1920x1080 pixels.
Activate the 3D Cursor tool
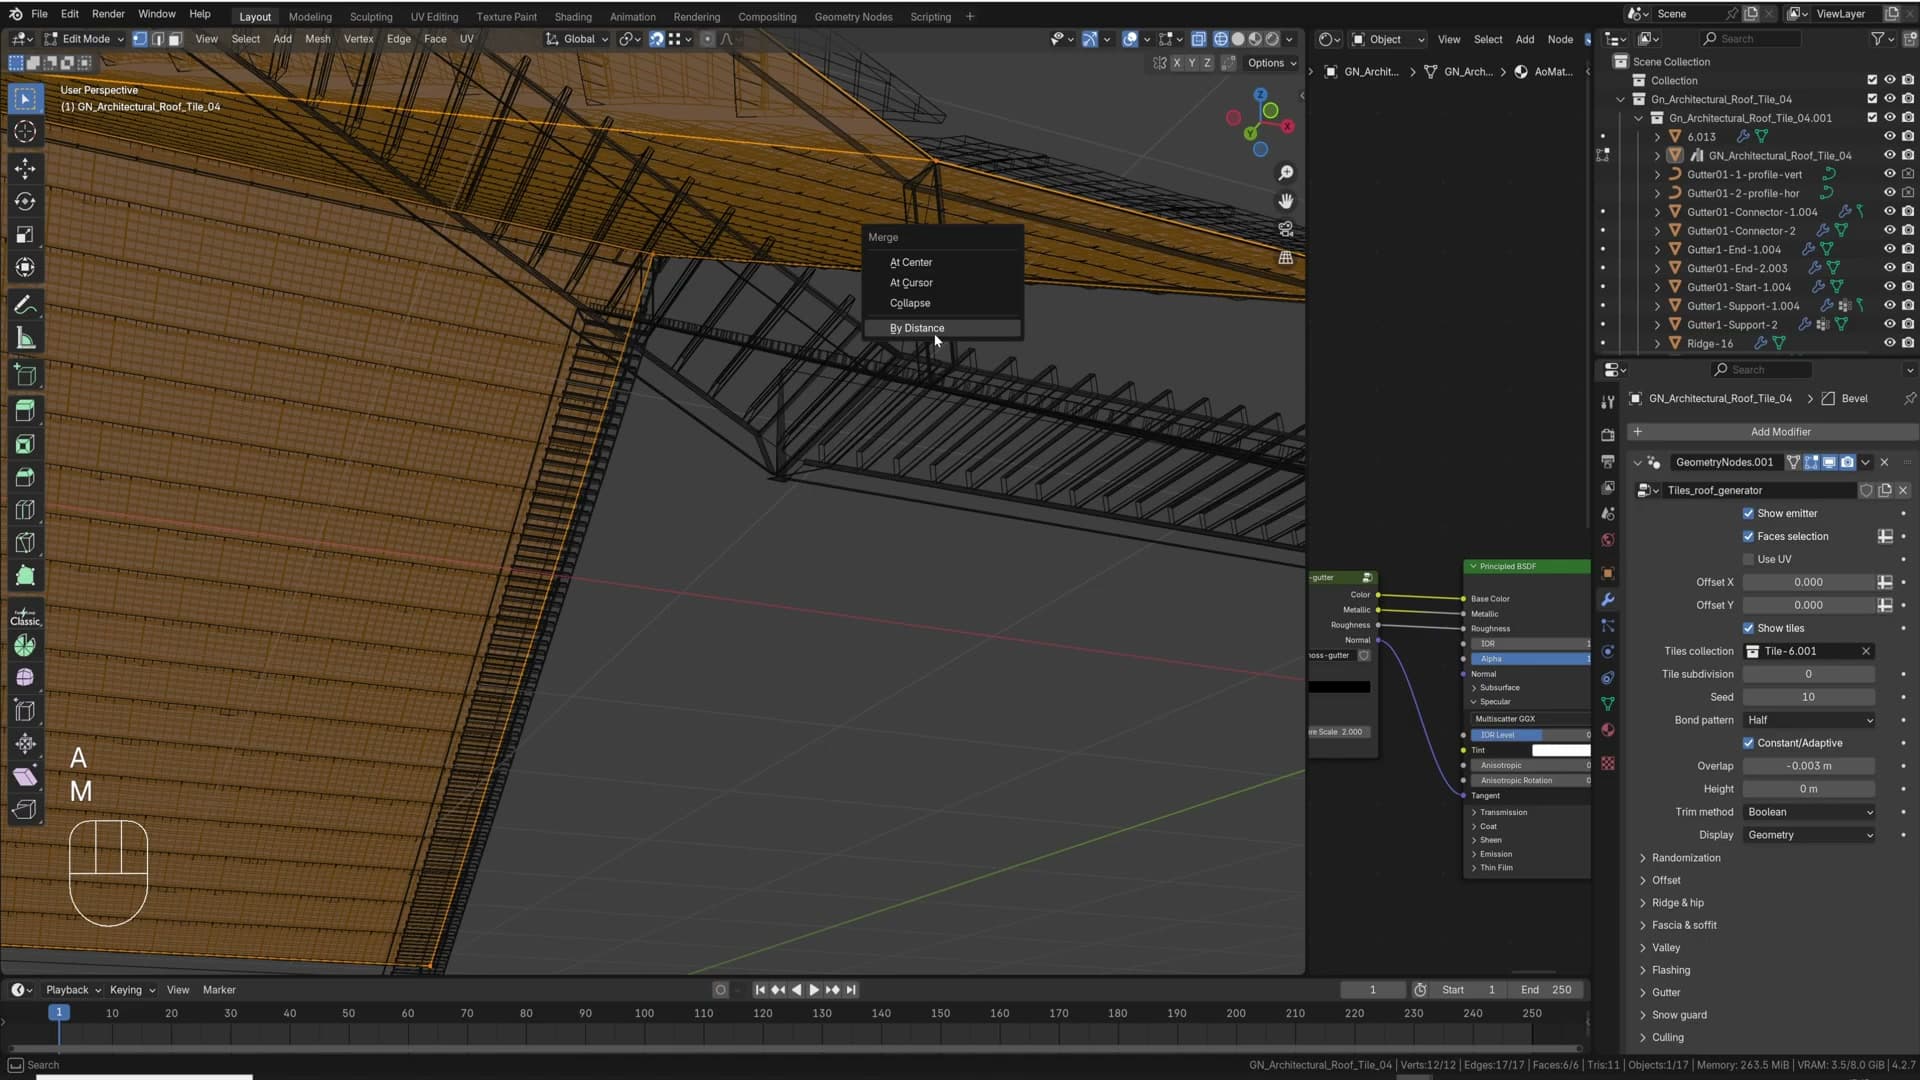[x=25, y=132]
